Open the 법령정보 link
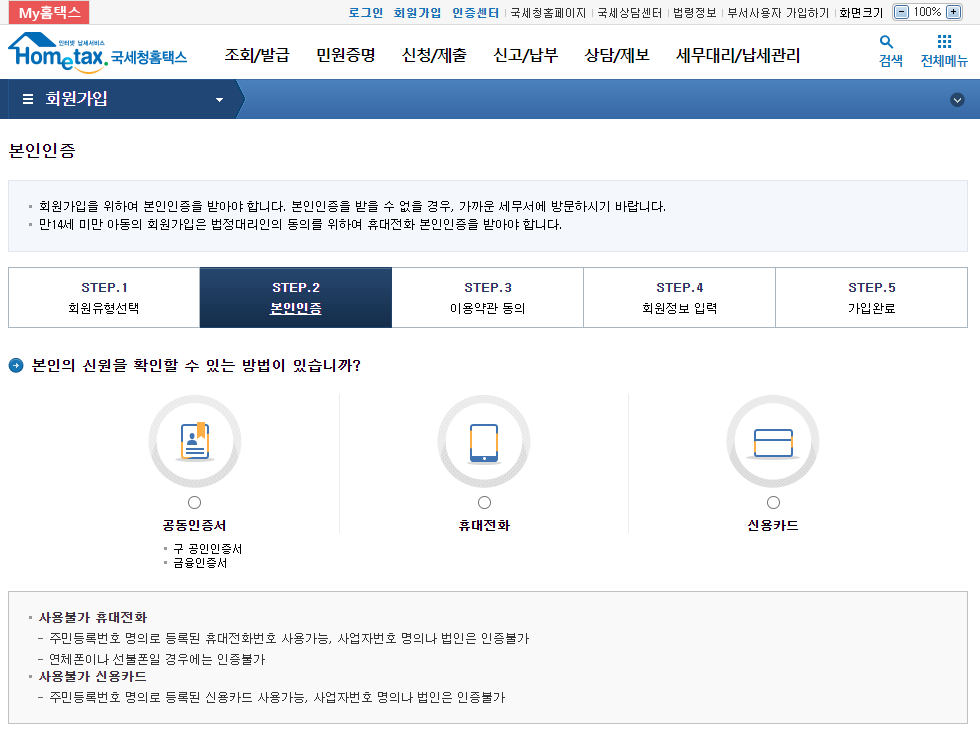980x749 pixels. (x=694, y=13)
